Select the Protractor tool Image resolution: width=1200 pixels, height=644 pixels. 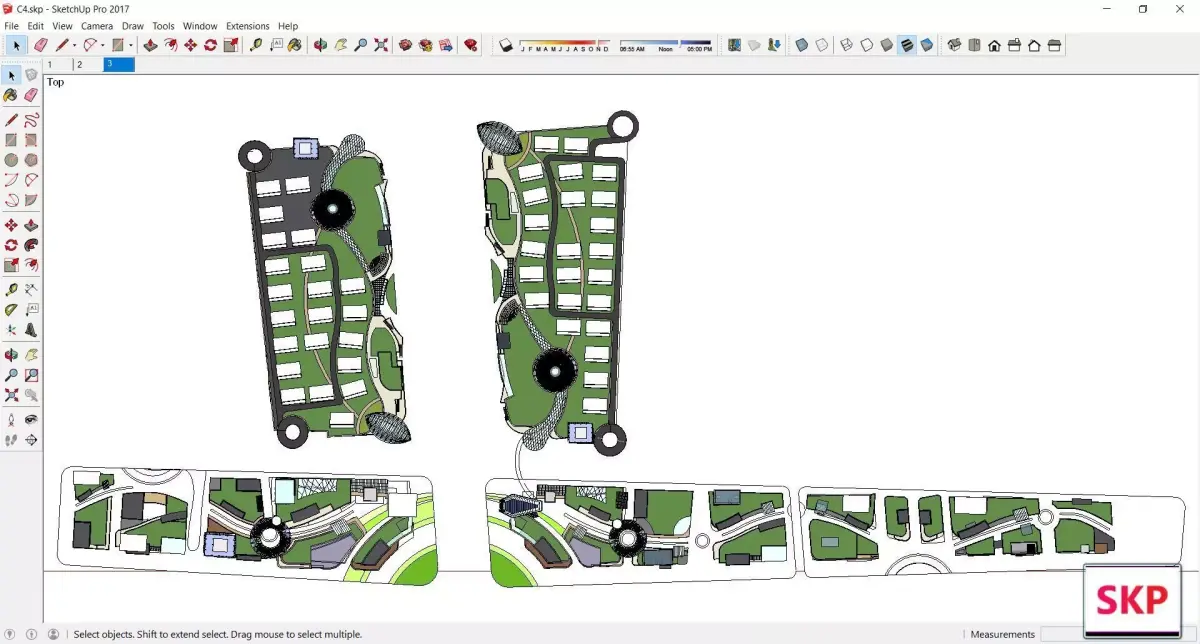tap(11, 310)
